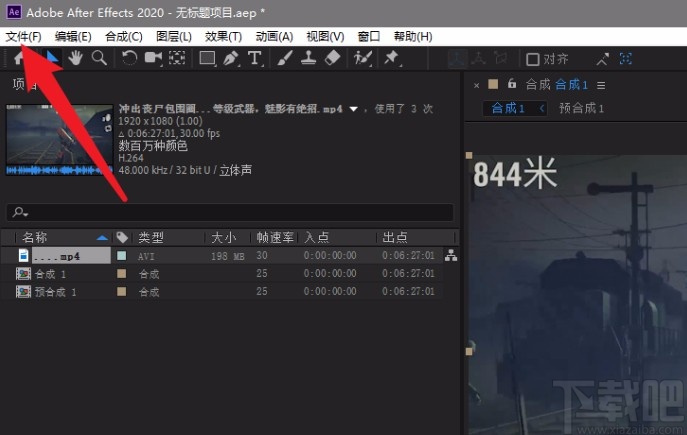Switch to 合成1 breadcrumb tab in viewer
The height and width of the screenshot is (435, 687).
[x=508, y=108]
